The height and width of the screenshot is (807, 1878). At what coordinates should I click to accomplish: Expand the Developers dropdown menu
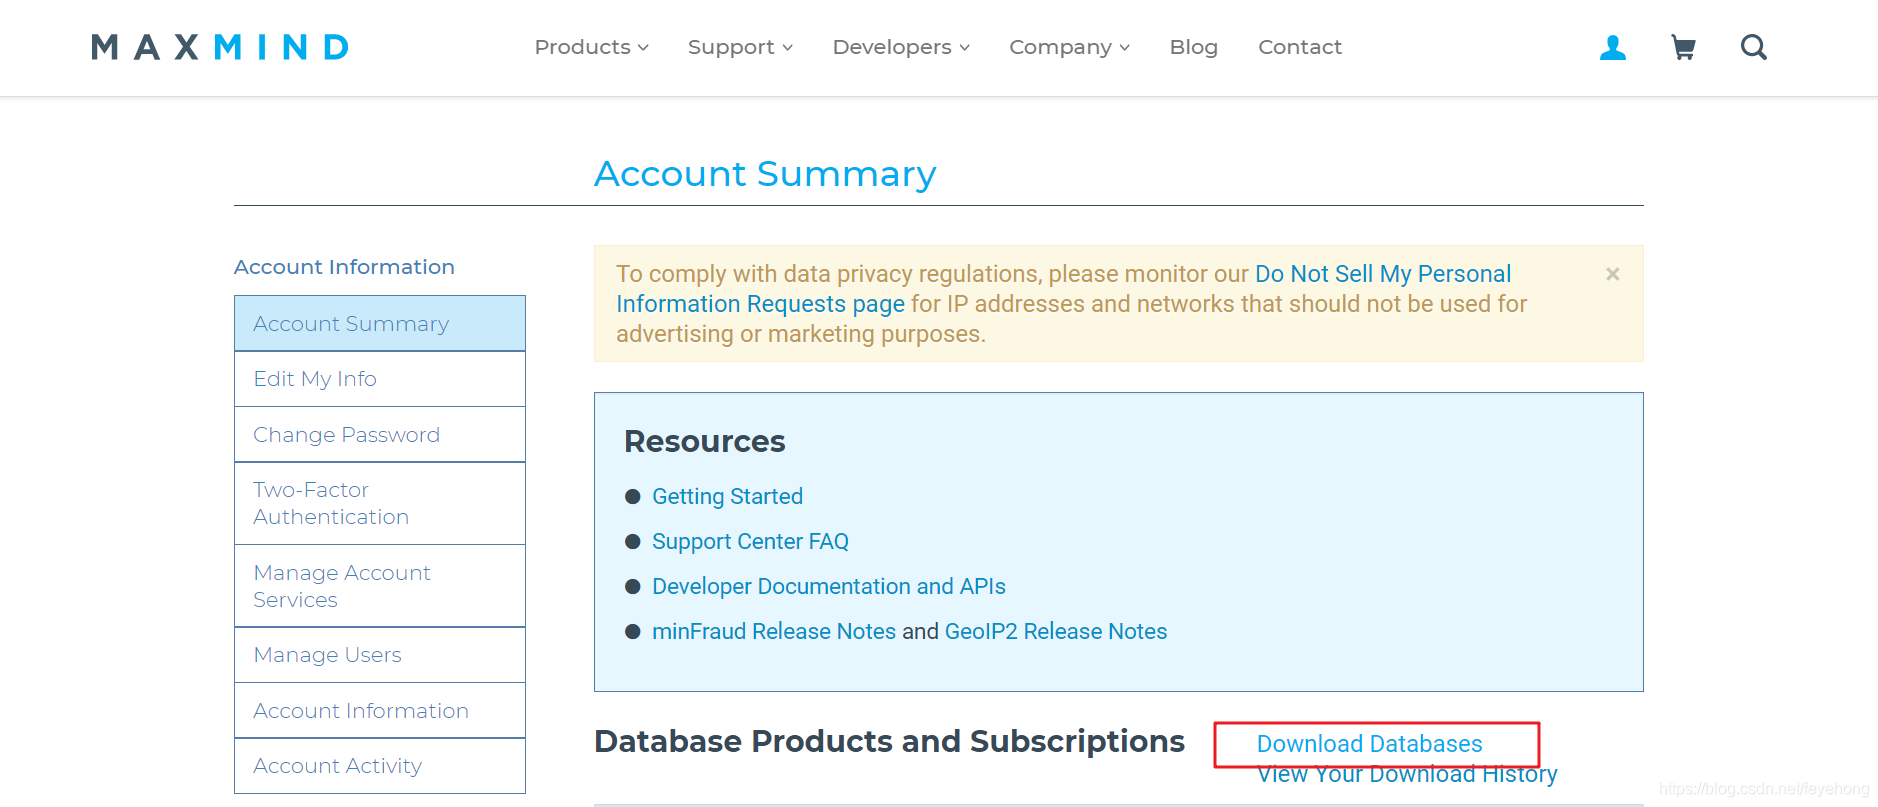pyautogui.click(x=901, y=47)
